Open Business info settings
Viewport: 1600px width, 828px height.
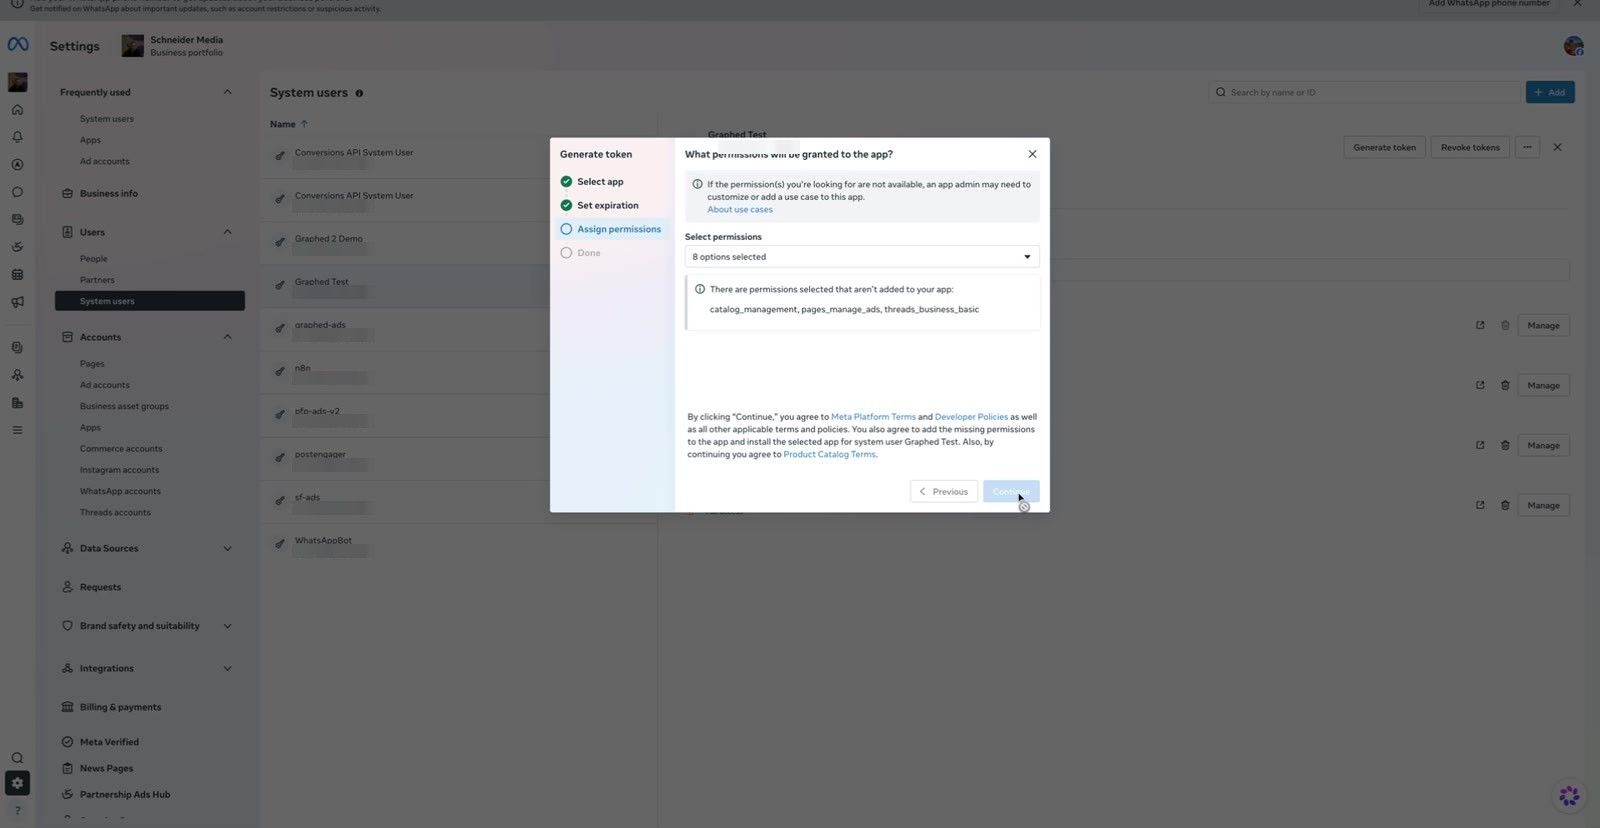tap(108, 193)
